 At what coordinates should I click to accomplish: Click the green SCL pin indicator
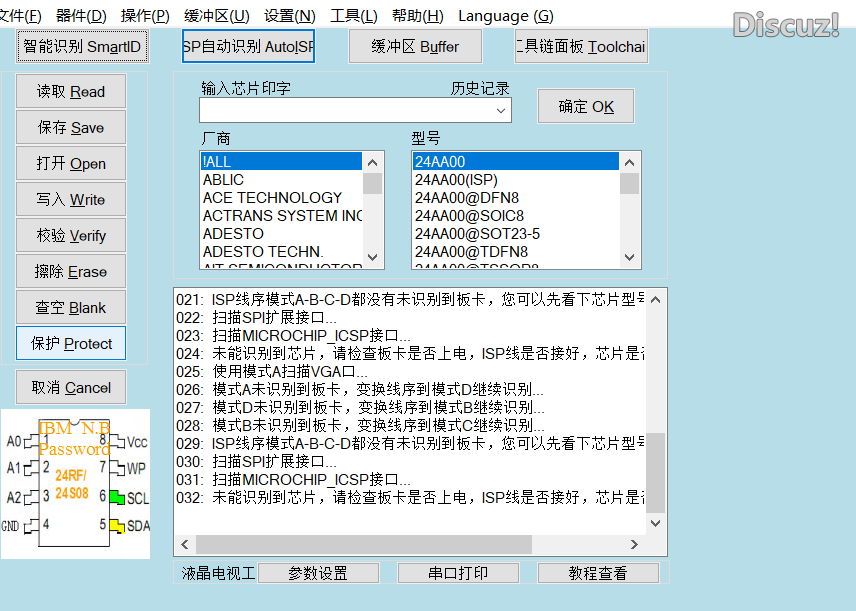(117, 497)
